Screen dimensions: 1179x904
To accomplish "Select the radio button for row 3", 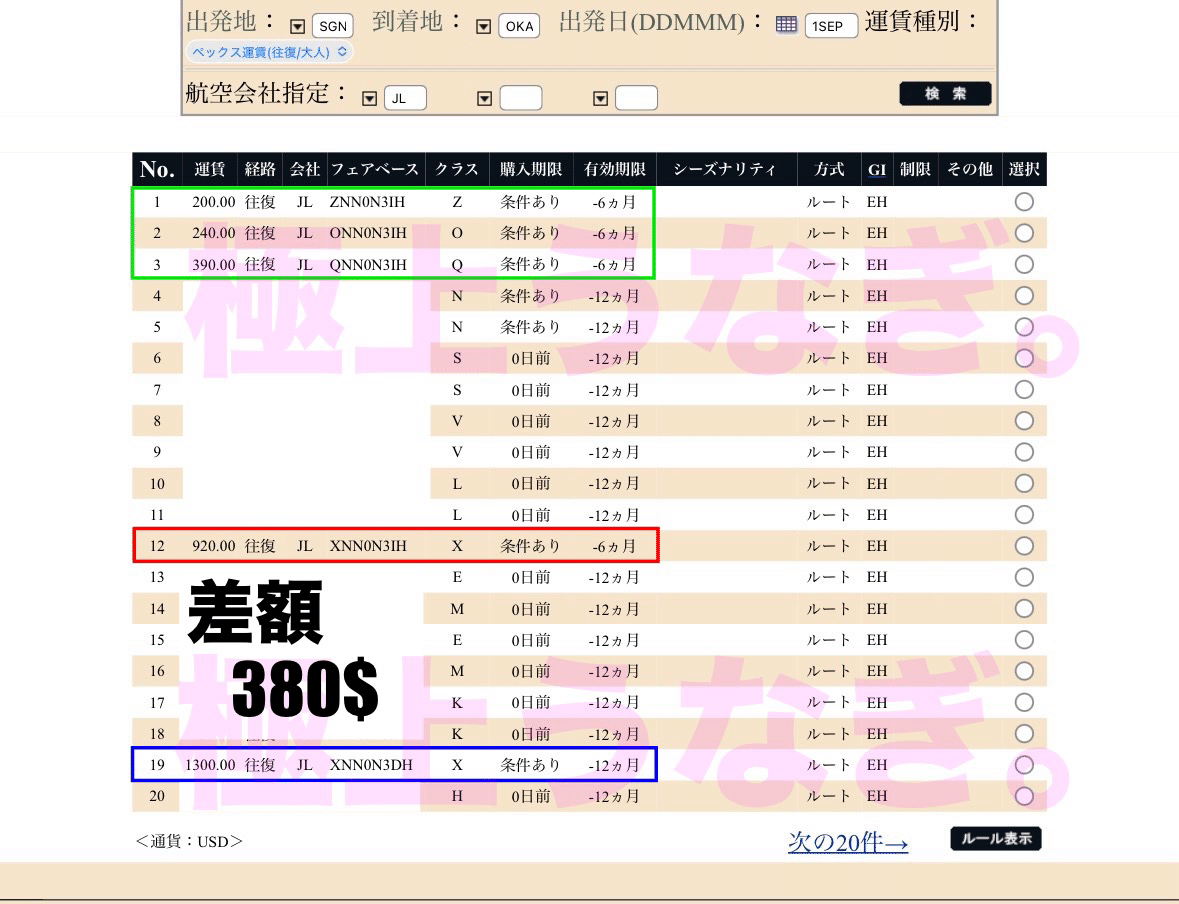I will tap(1024, 265).
